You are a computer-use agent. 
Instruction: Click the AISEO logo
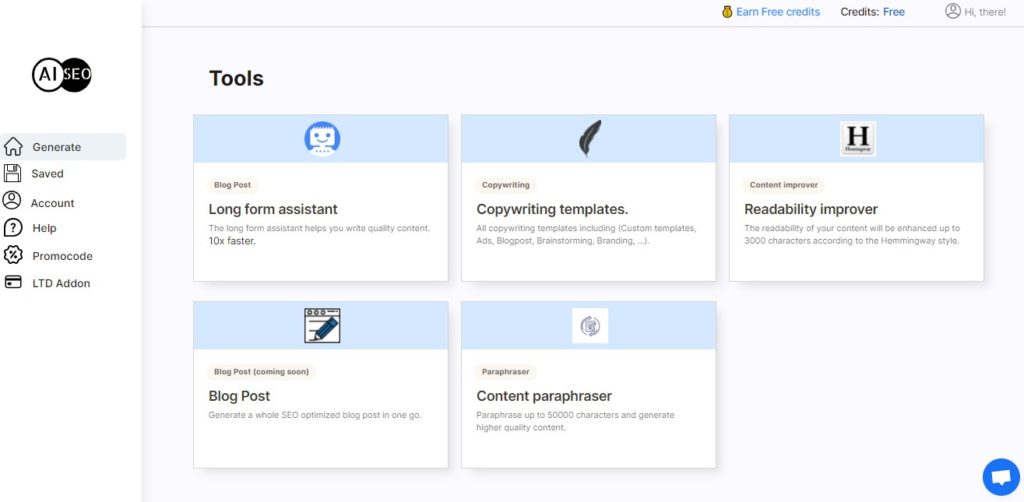click(62, 74)
